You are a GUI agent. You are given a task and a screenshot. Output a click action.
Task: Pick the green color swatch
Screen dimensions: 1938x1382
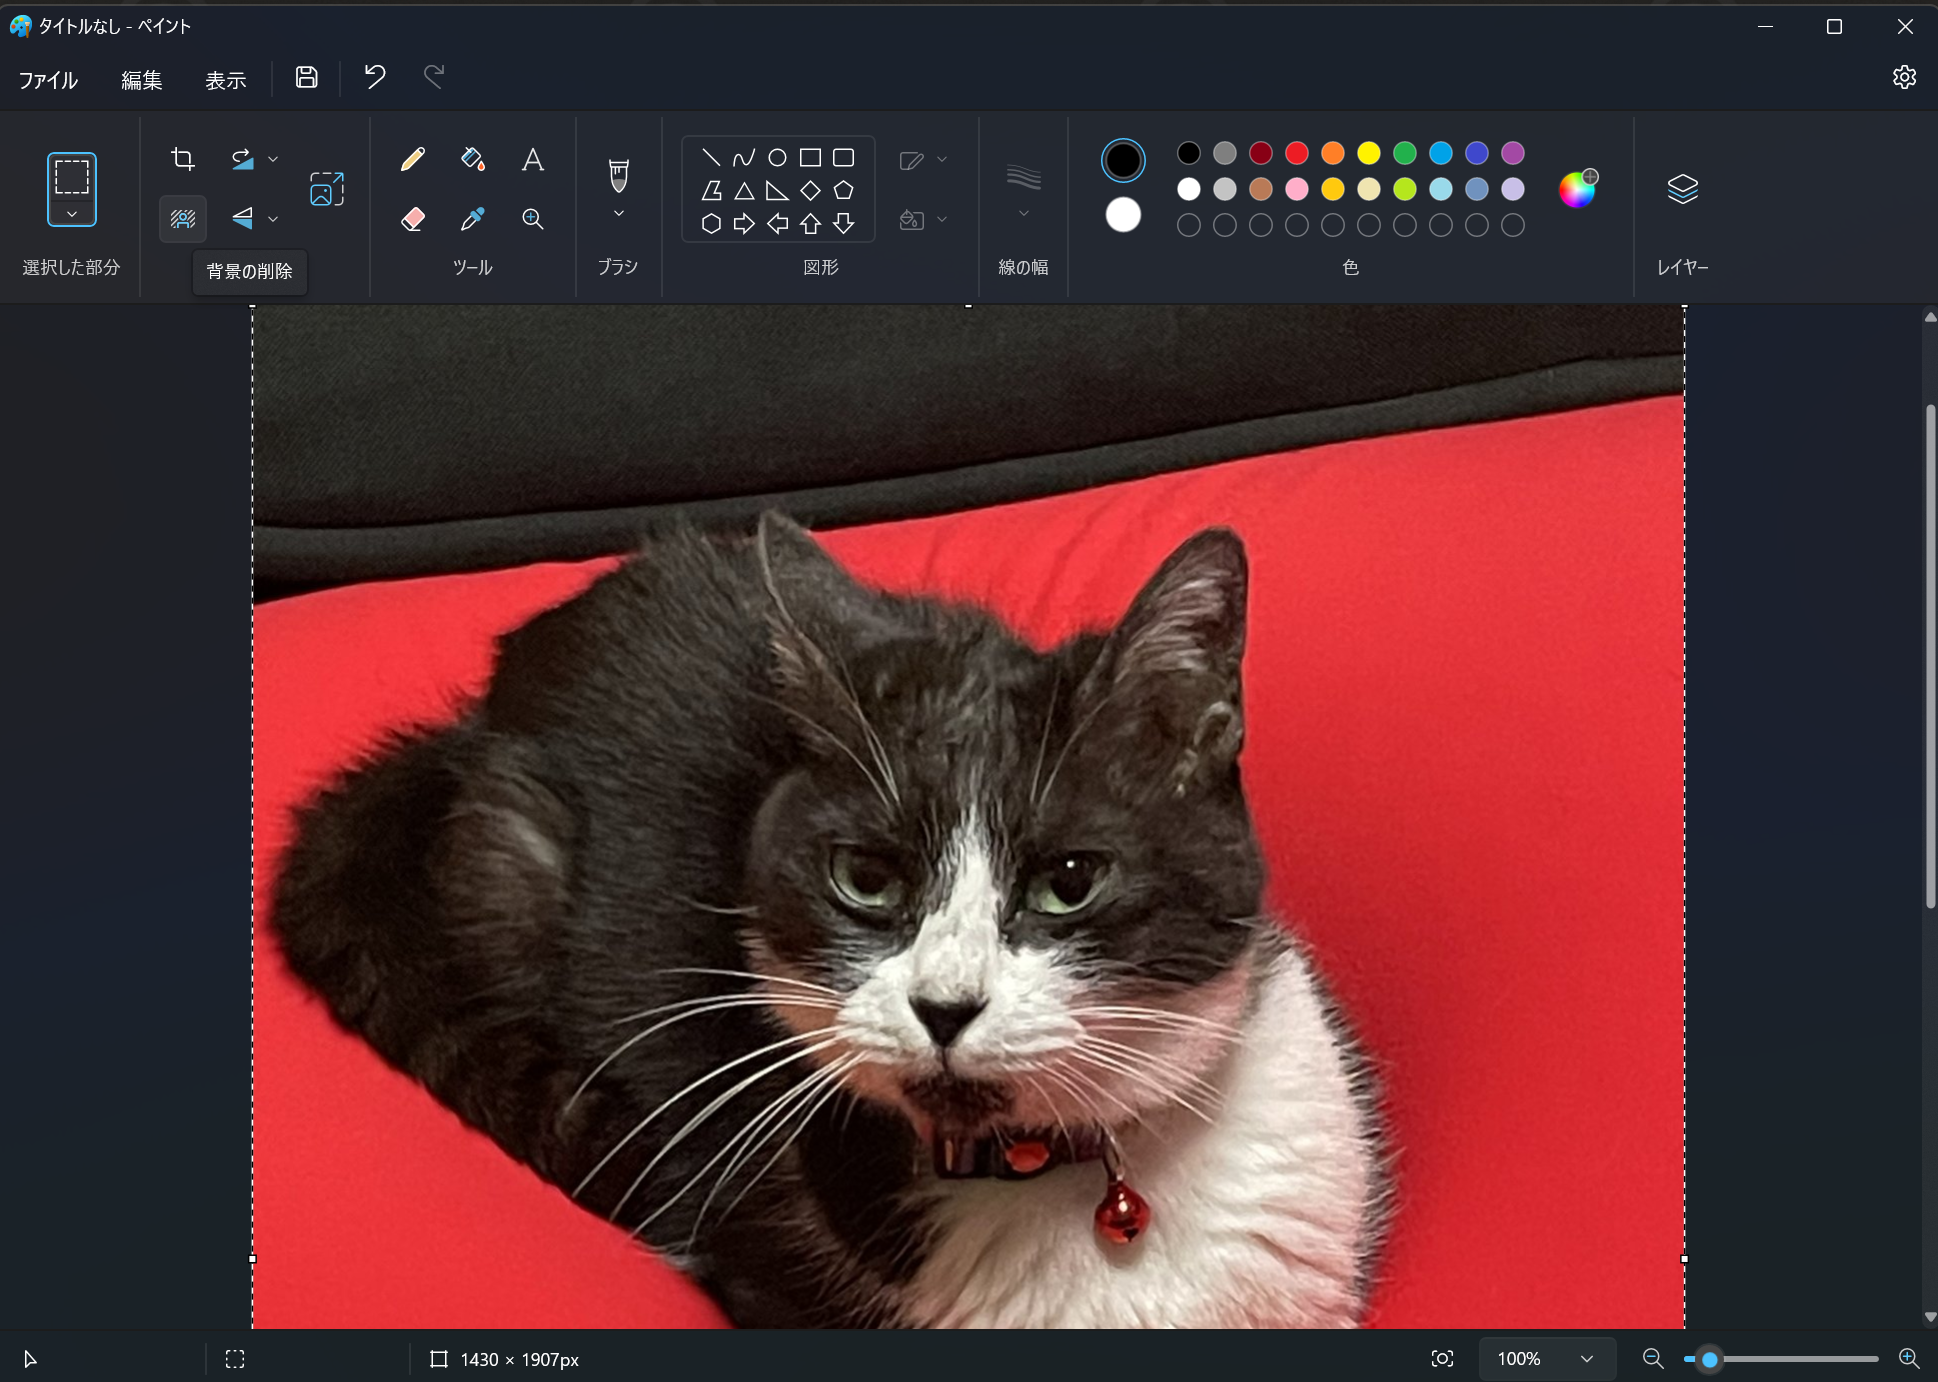click(x=1404, y=153)
